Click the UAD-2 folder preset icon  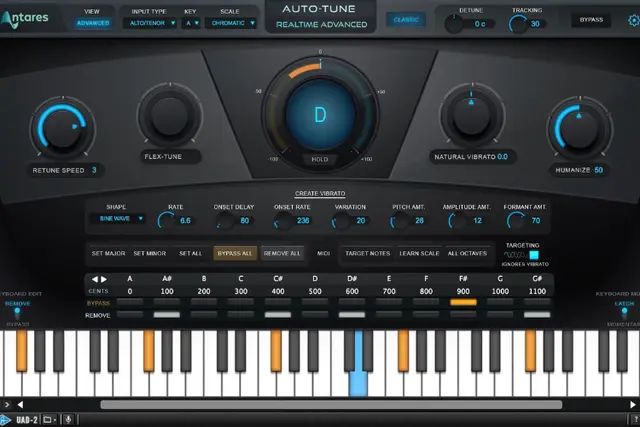click(x=48, y=420)
